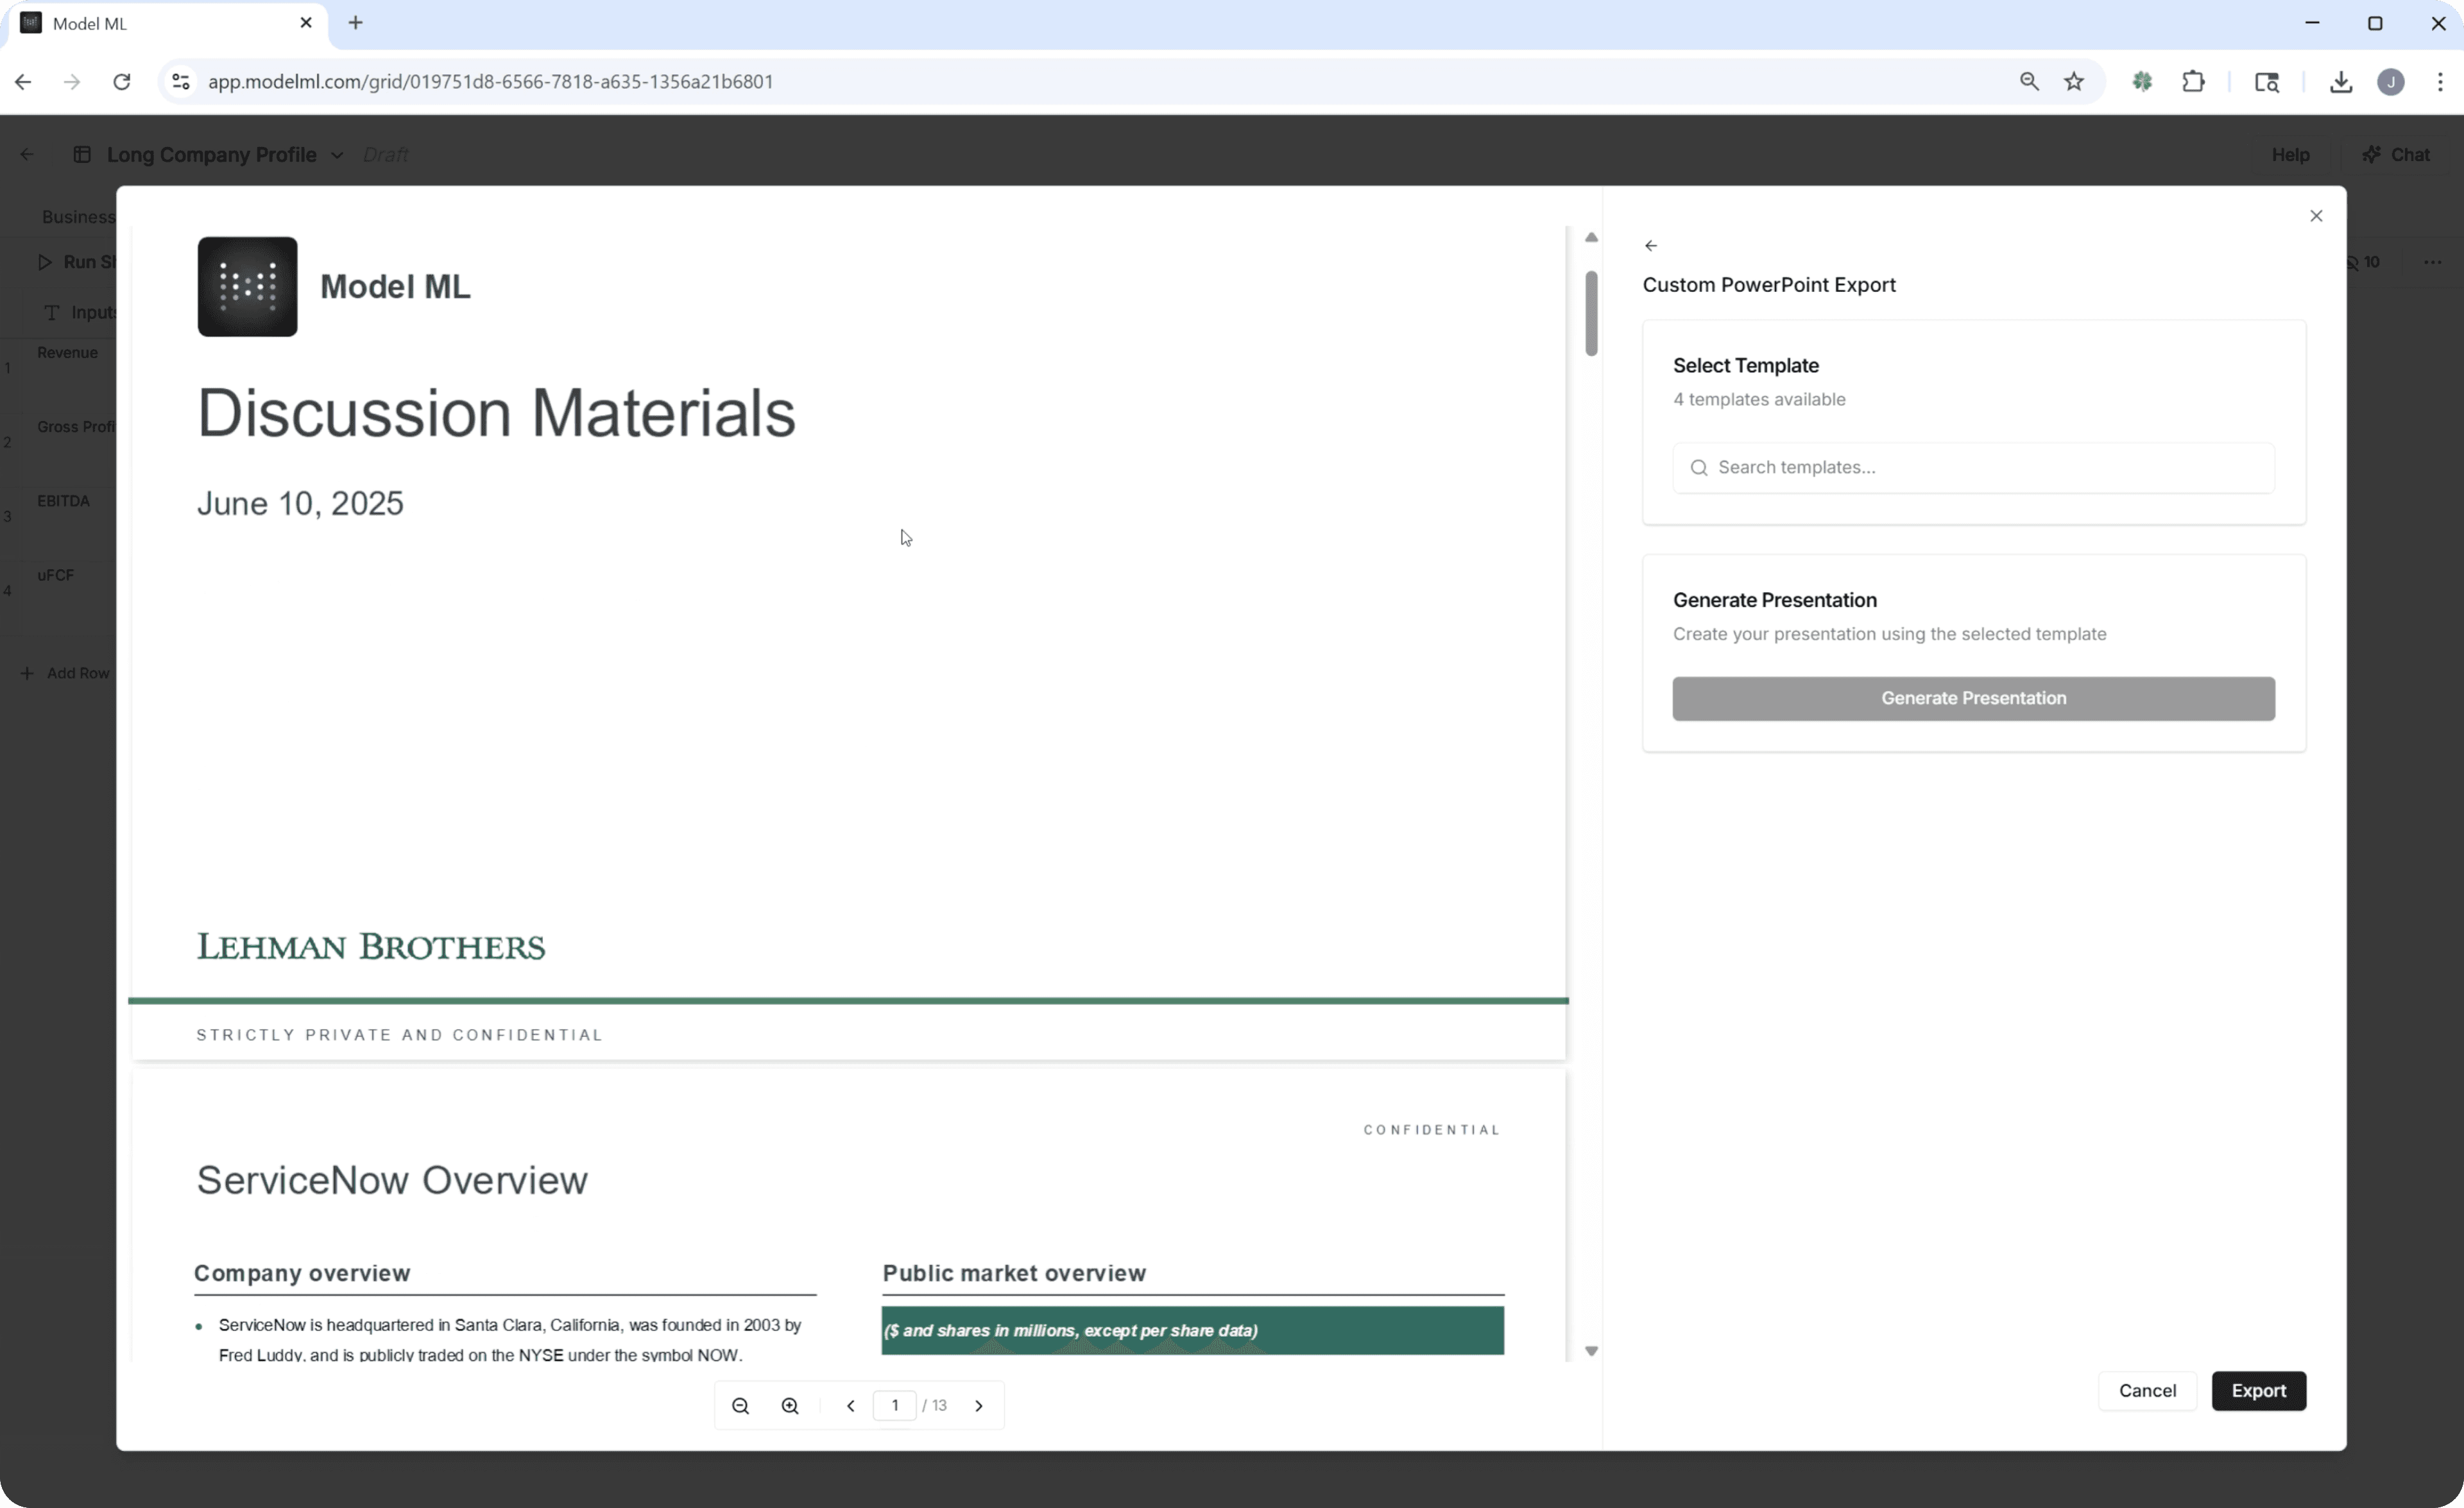Image resolution: width=2464 pixels, height=1508 pixels.
Task: Click the Export button
Action: coord(2259,1391)
